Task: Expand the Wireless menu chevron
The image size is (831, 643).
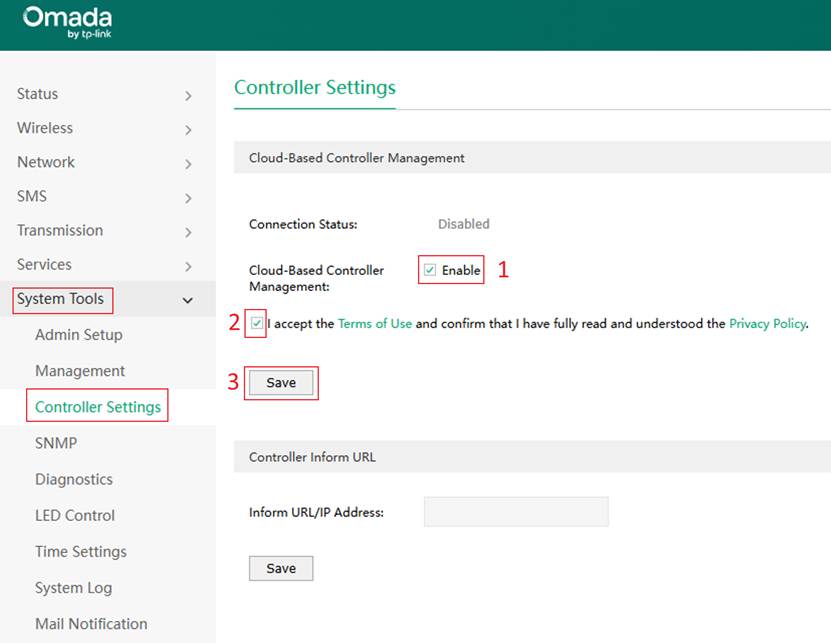Action: (x=188, y=130)
